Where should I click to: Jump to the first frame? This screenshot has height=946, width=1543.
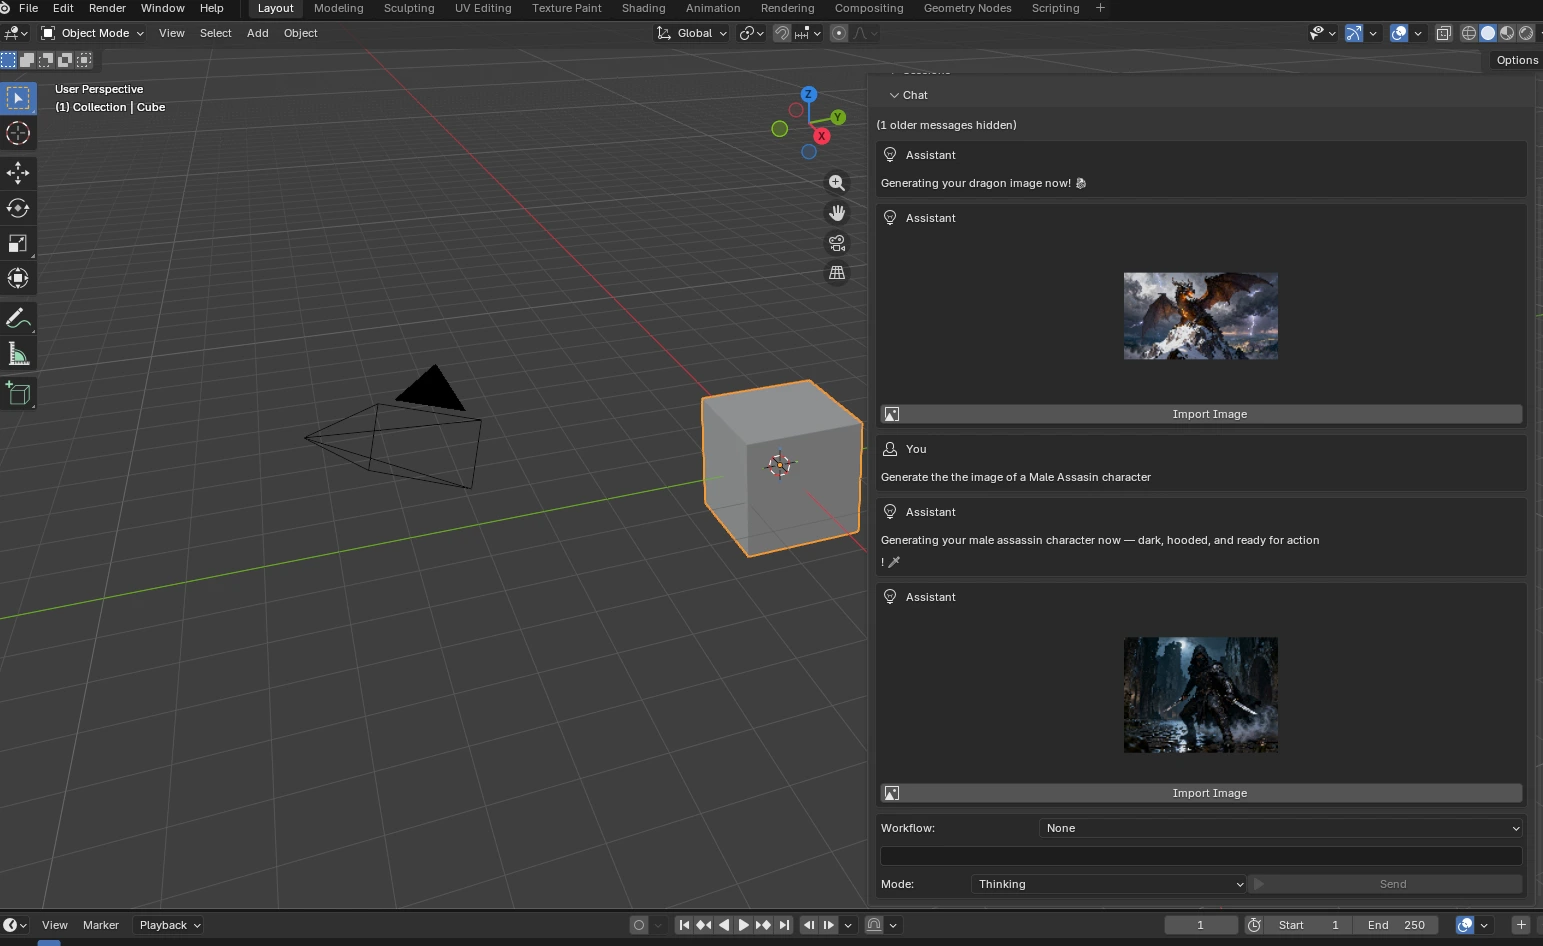[684, 925]
